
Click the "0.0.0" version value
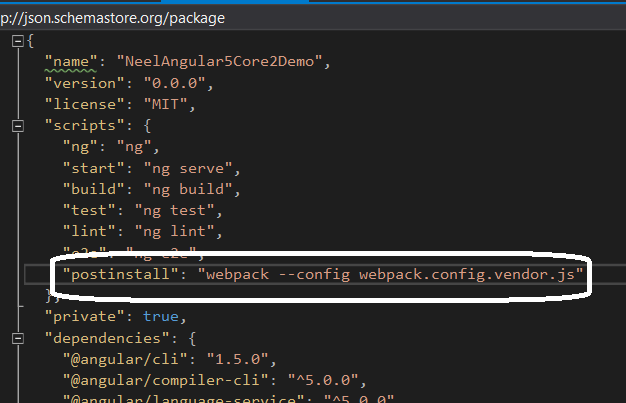tap(174, 83)
